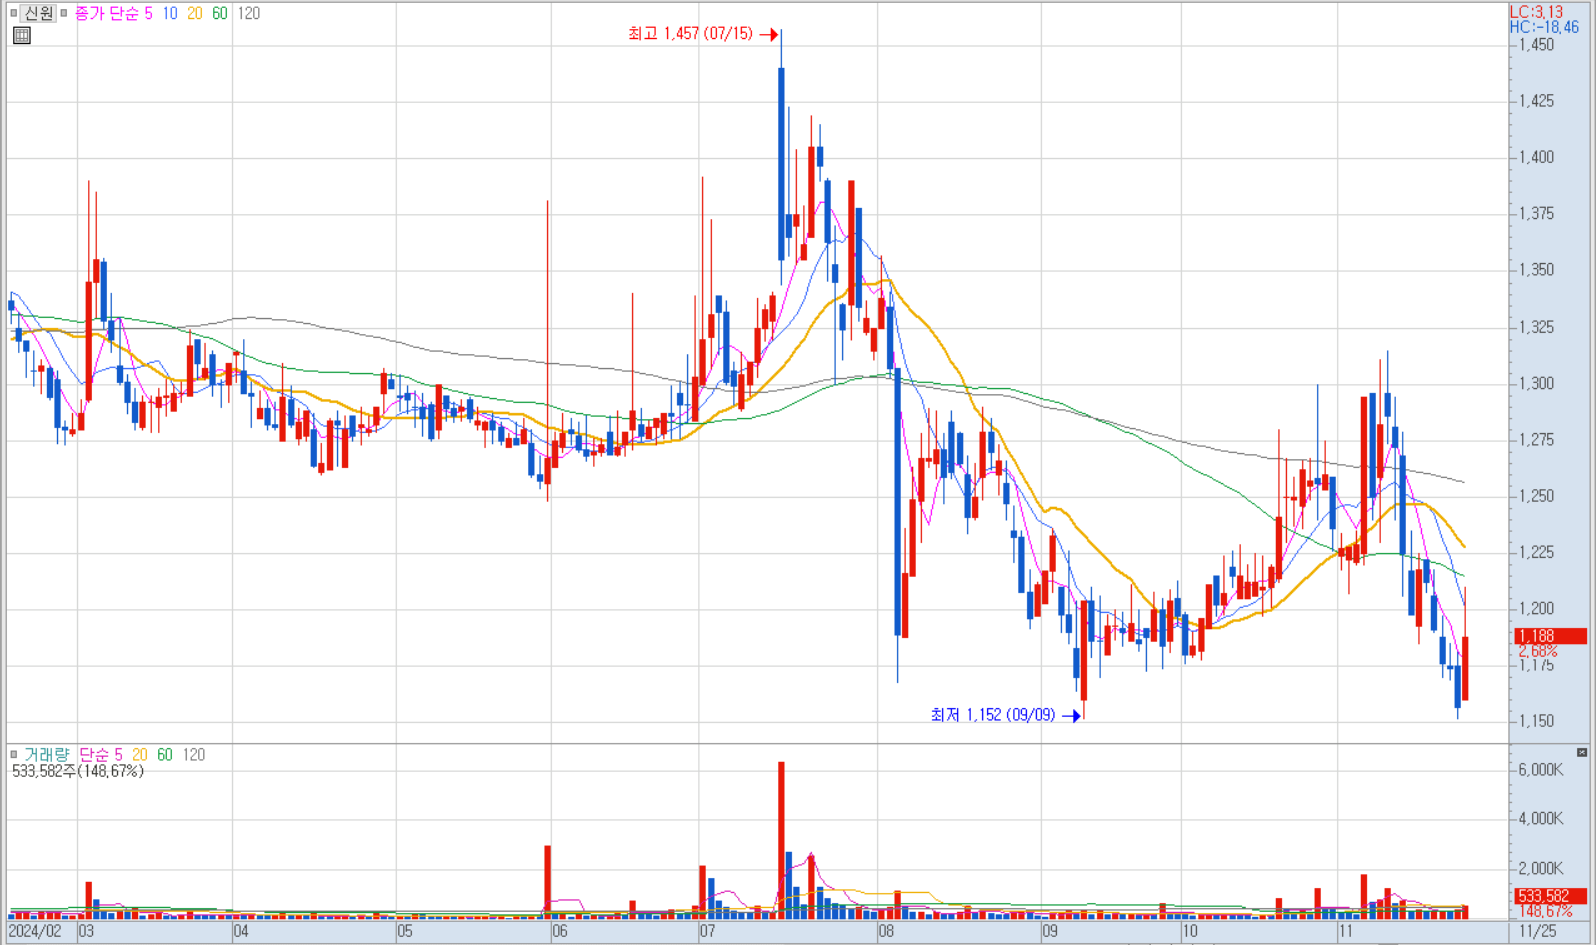Screen dimensions: 1596x945
Task: Click the red 533,582 volume tag
Action: click(x=1549, y=896)
